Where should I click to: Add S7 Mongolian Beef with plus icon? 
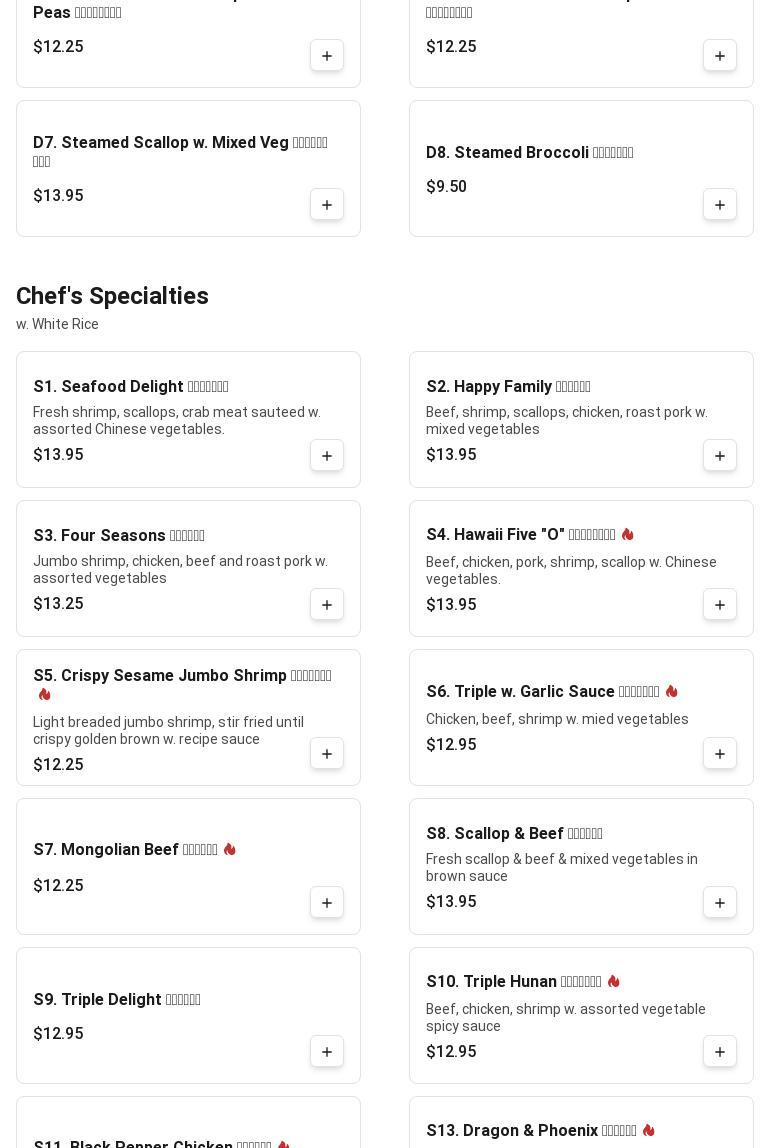click(326, 903)
